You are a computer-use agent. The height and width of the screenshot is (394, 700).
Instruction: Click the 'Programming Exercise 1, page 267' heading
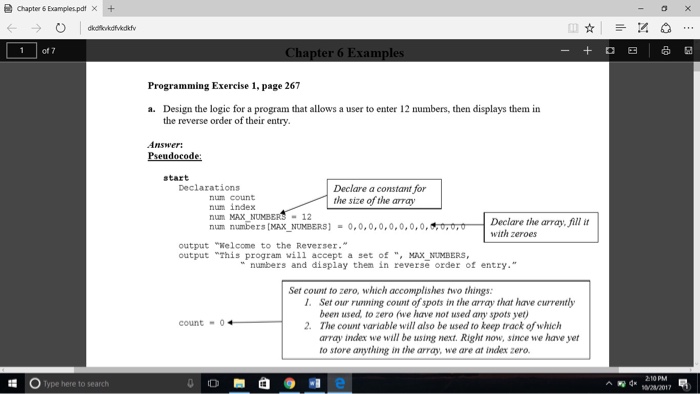coord(224,85)
